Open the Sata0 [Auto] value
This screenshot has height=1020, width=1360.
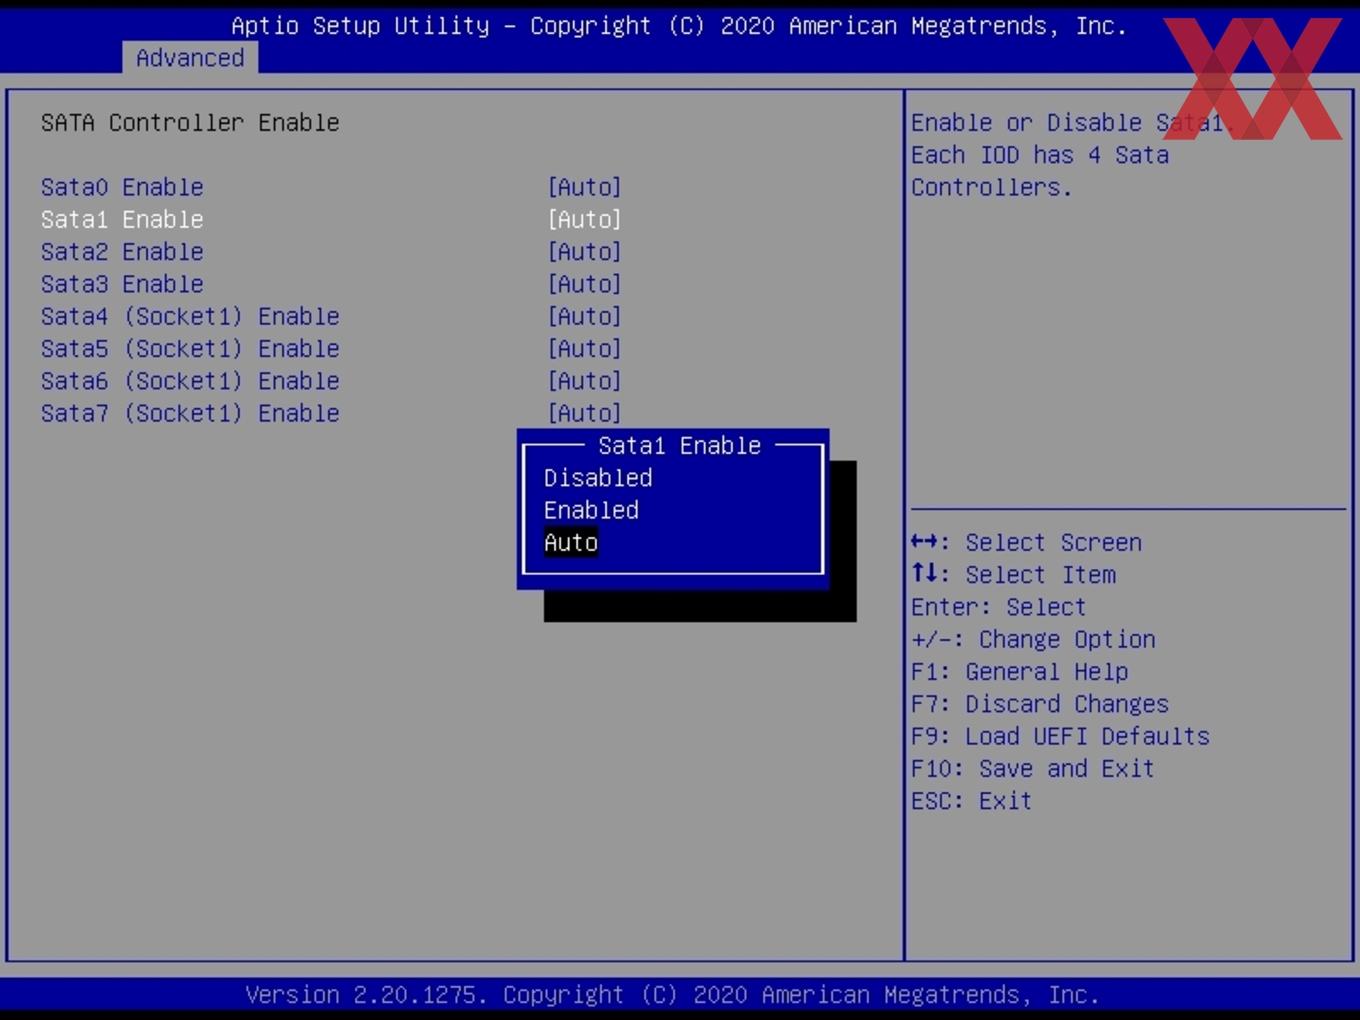pyautogui.click(x=585, y=187)
